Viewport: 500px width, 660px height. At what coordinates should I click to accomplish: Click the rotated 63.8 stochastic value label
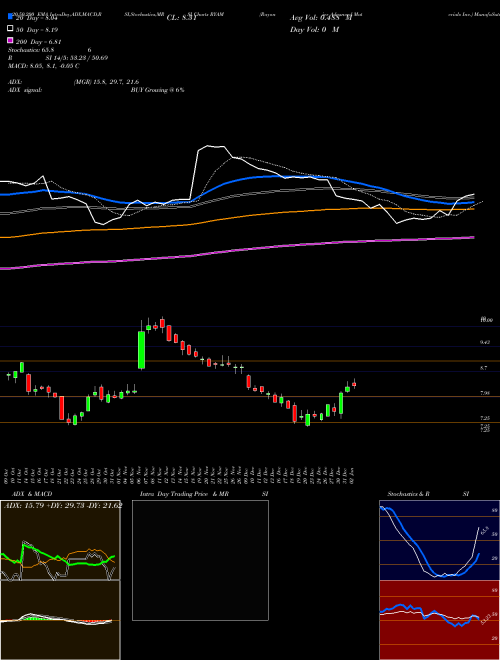pyautogui.click(x=485, y=529)
